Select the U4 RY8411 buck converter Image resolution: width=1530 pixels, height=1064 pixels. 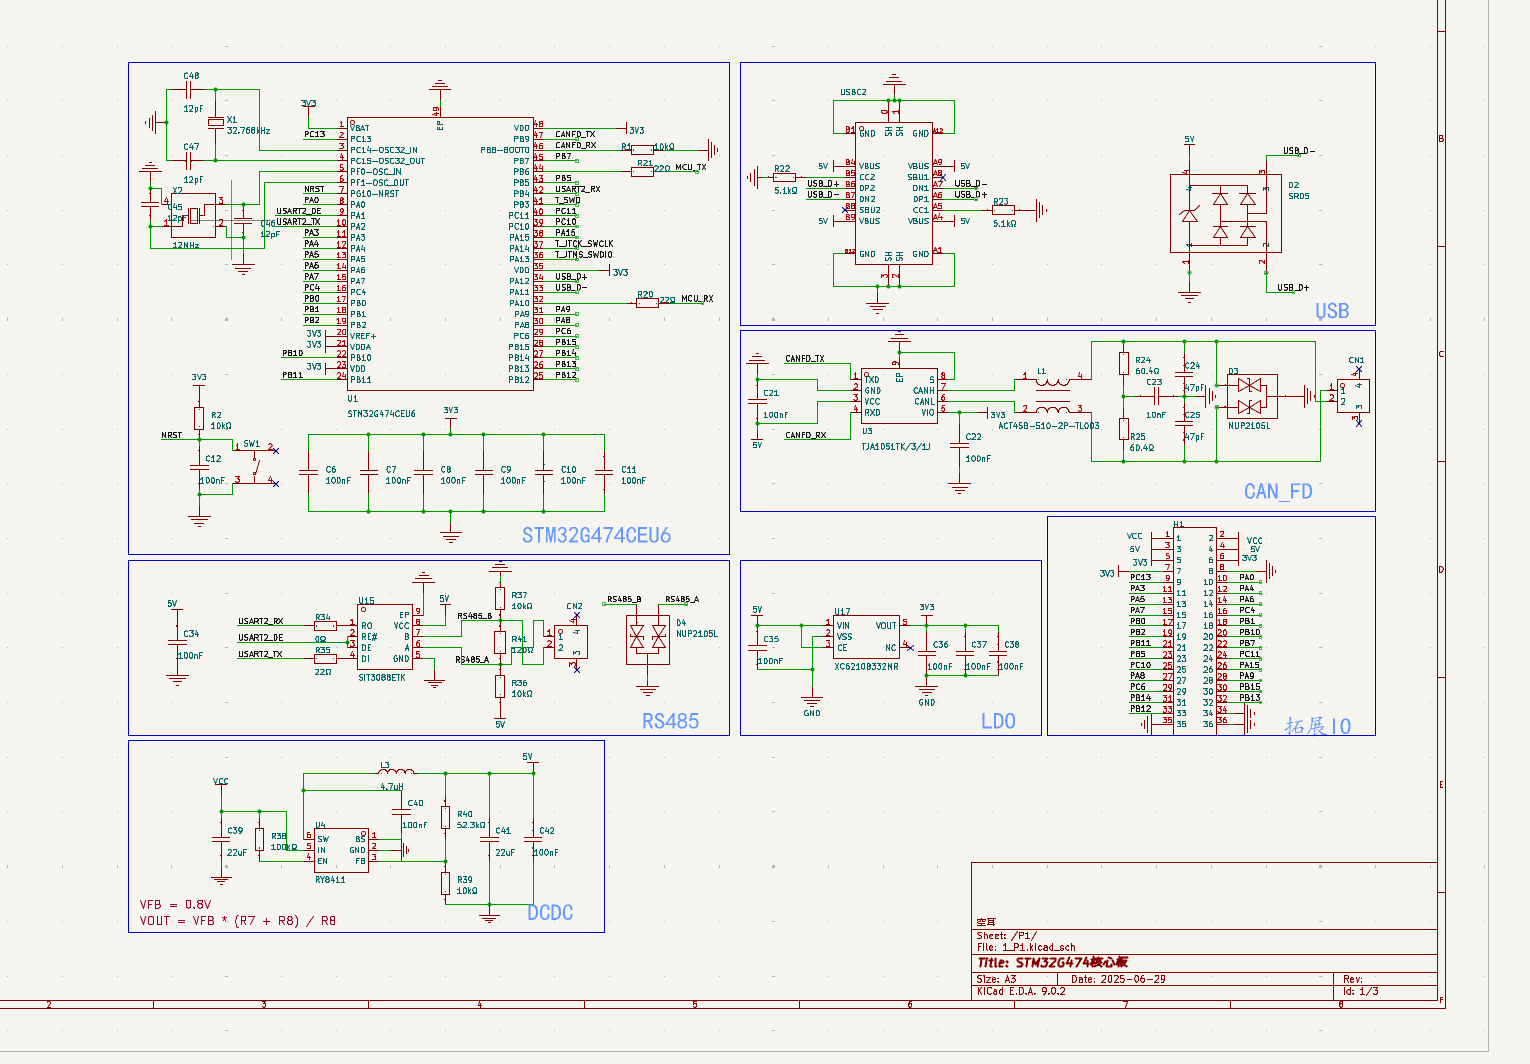click(342, 849)
